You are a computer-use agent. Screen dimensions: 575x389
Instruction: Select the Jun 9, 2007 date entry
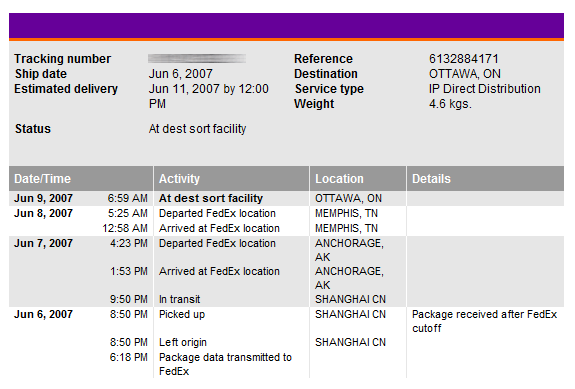[x=43, y=198]
